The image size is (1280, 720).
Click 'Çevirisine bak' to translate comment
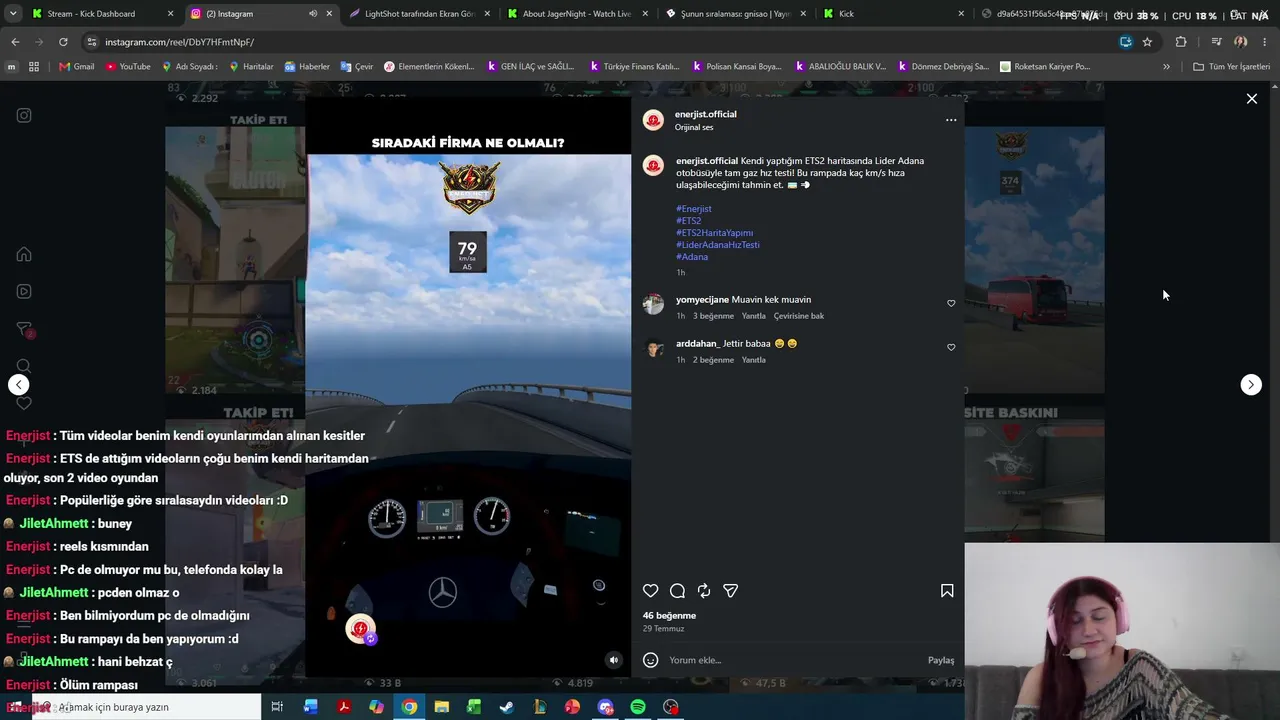(799, 316)
